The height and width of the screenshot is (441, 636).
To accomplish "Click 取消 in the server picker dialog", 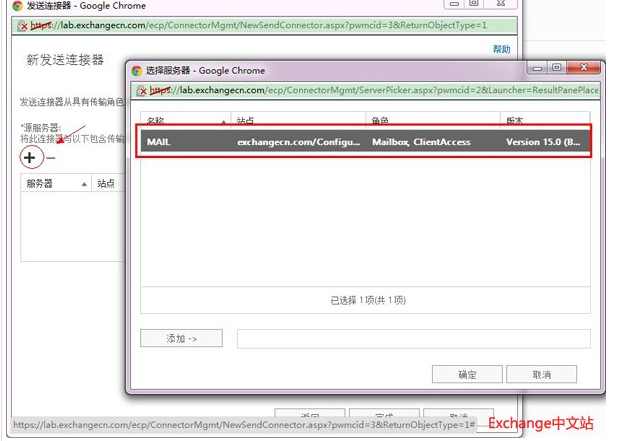I will coord(541,374).
